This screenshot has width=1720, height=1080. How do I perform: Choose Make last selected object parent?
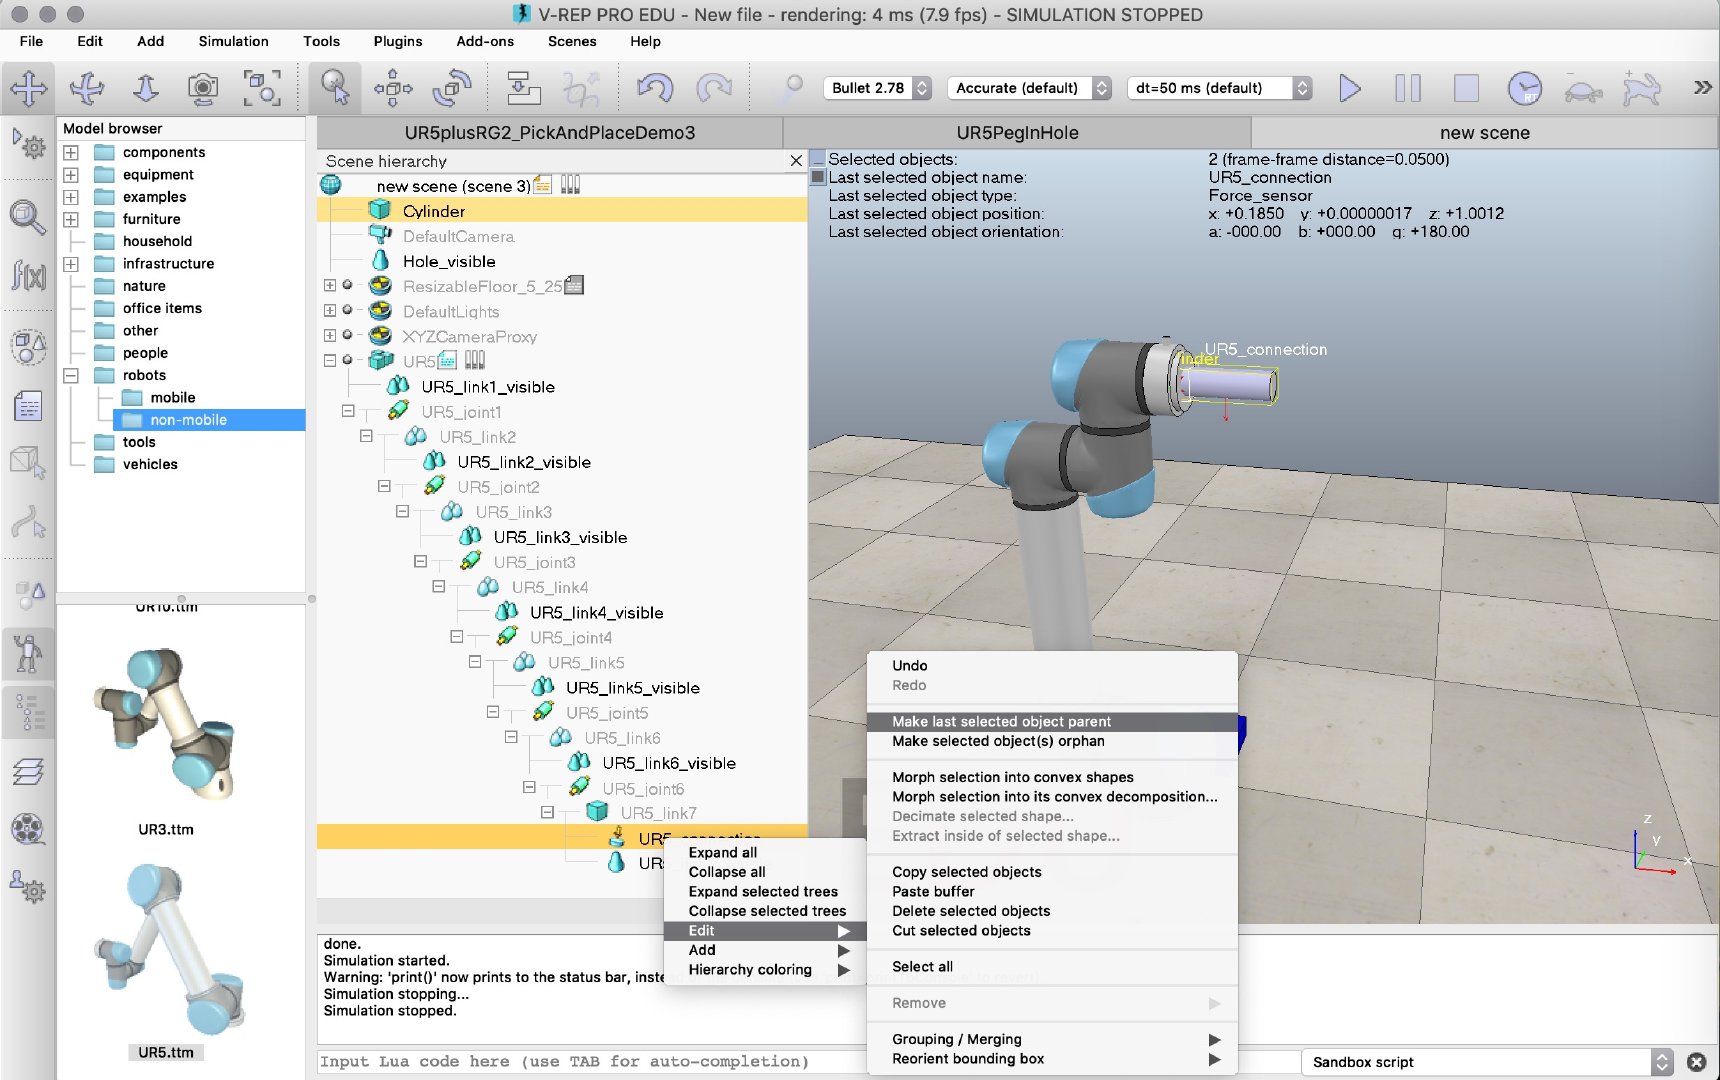(x=1001, y=721)
